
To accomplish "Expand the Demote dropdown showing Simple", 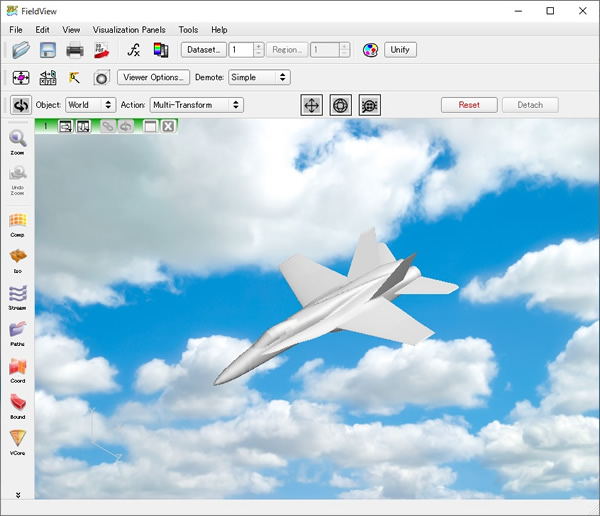I will click(x=258, y=77).
